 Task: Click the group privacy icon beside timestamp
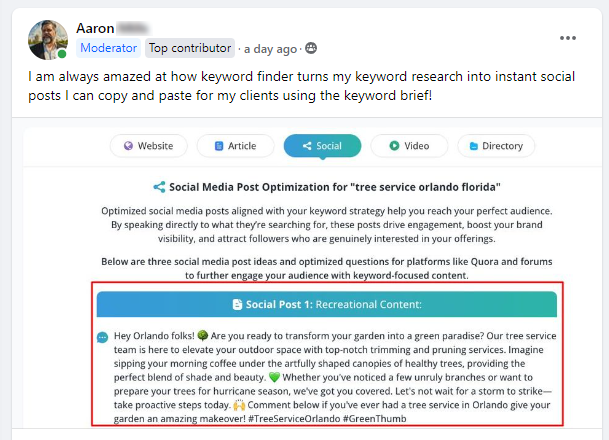(x=311, y=48)
